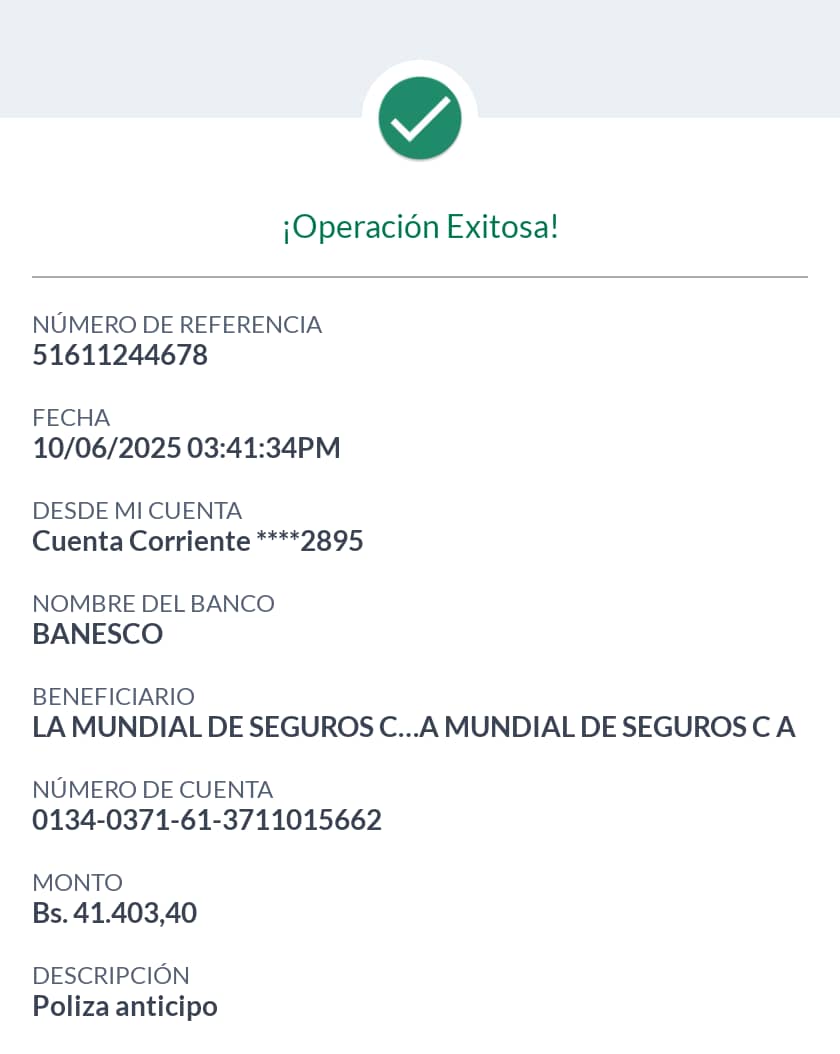The image size is (840, 1054).
Task: Click the FECHA label
Action: pos(71,417)
